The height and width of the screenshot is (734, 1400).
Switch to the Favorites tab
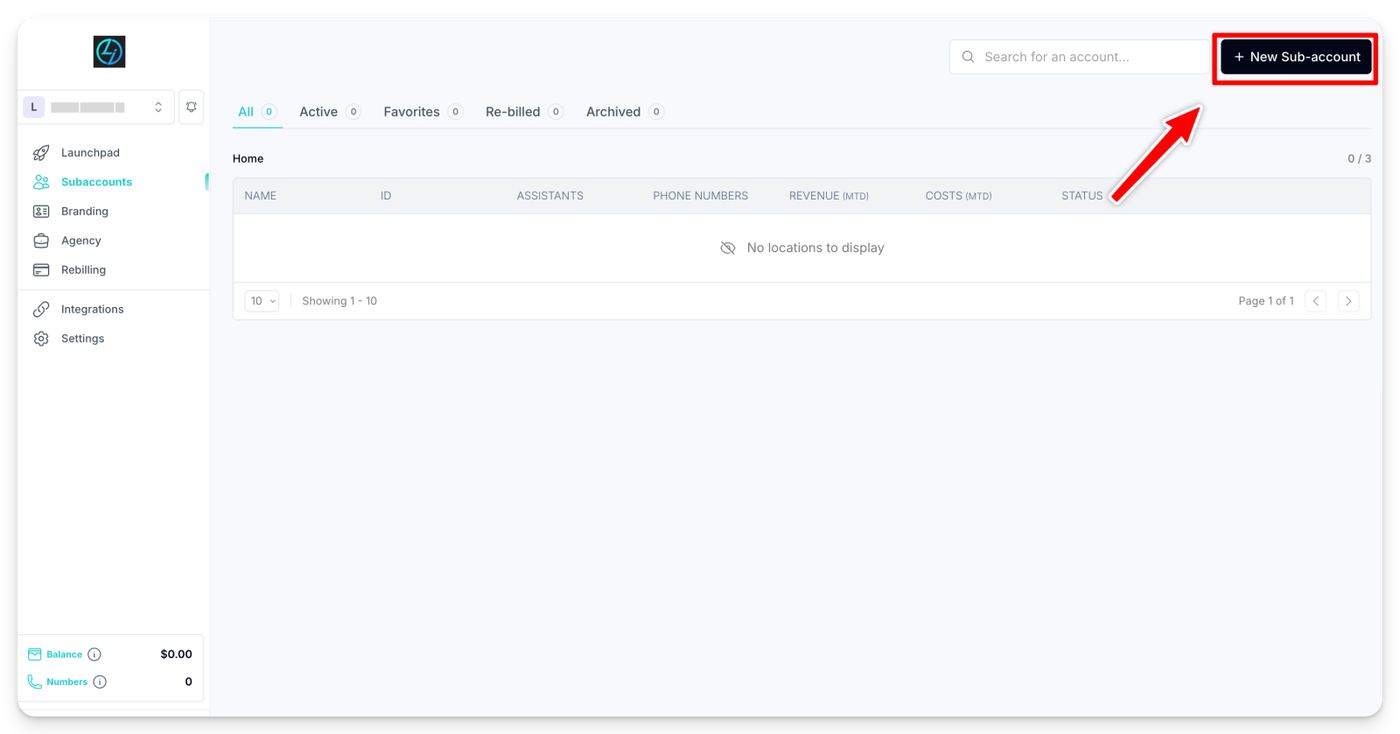(x=423, y=112)
